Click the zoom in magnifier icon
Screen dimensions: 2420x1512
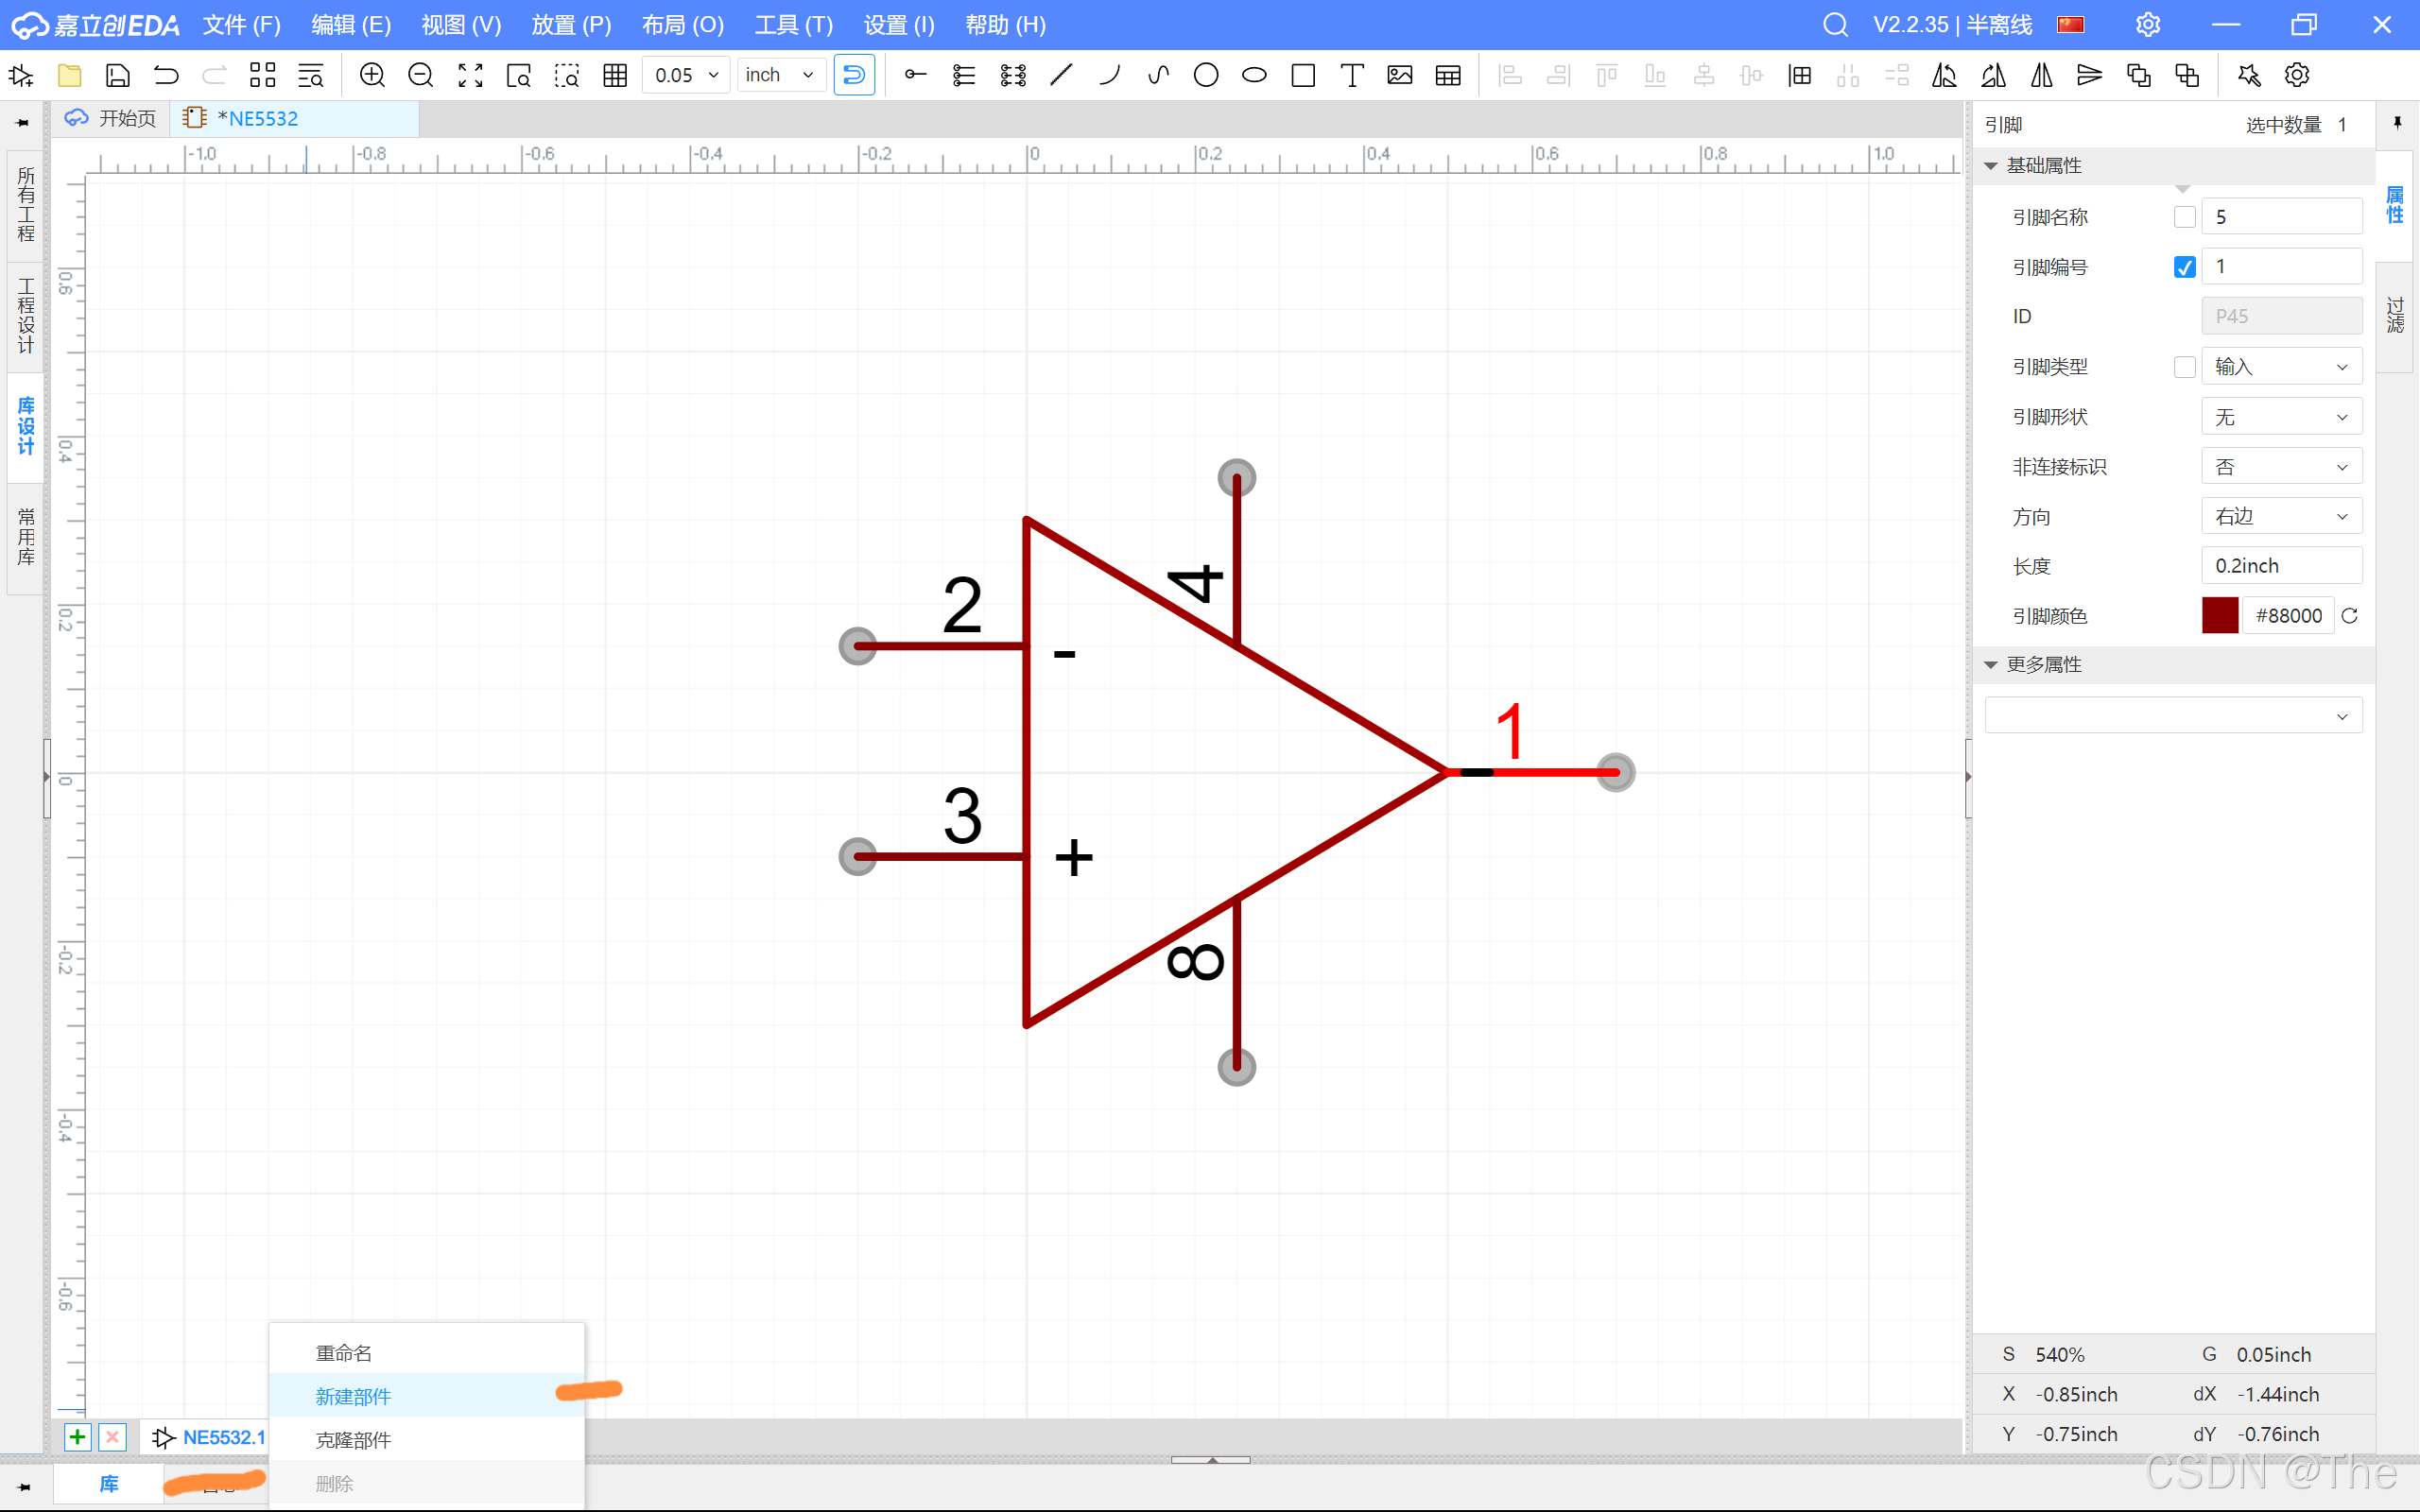(372, 75)
